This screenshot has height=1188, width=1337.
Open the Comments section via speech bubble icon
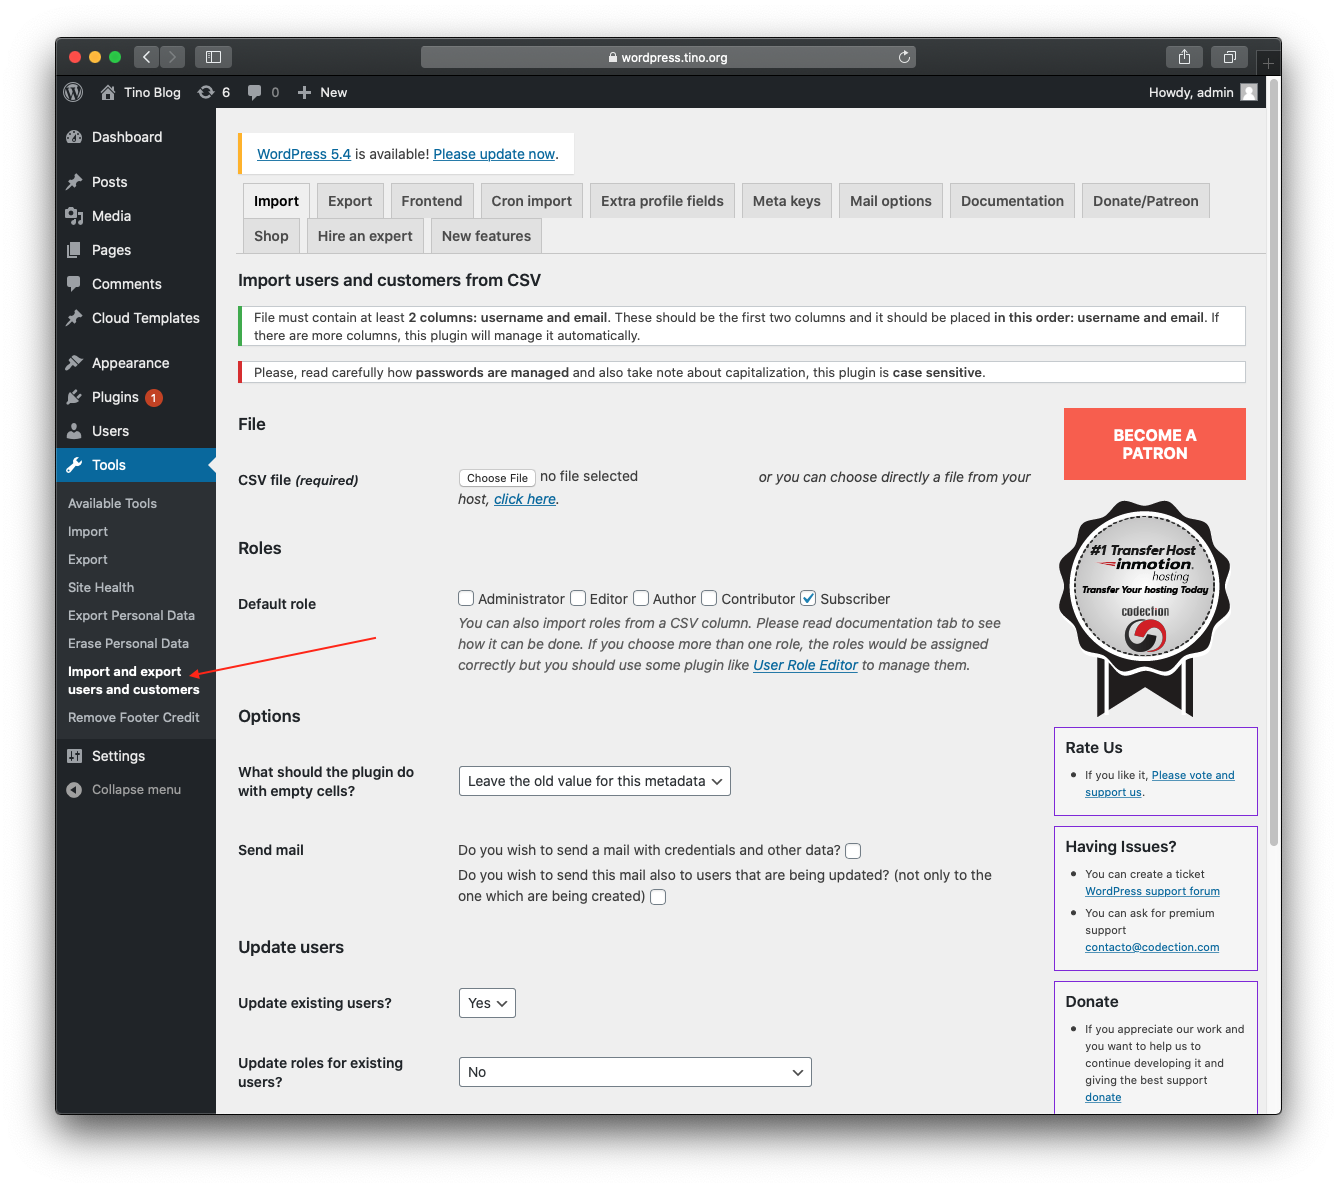(74, 284)
